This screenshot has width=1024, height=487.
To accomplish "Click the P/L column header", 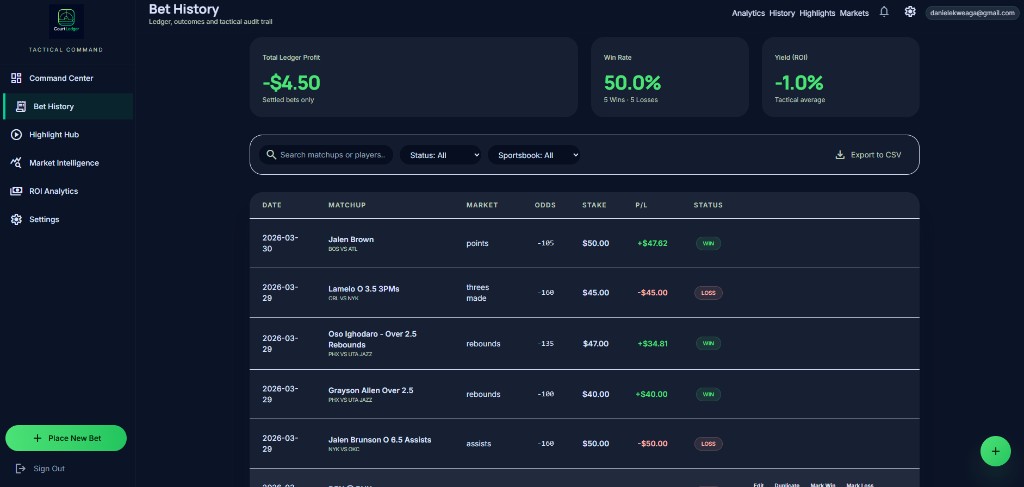I will pyautogui.click(x=641, y=205).
